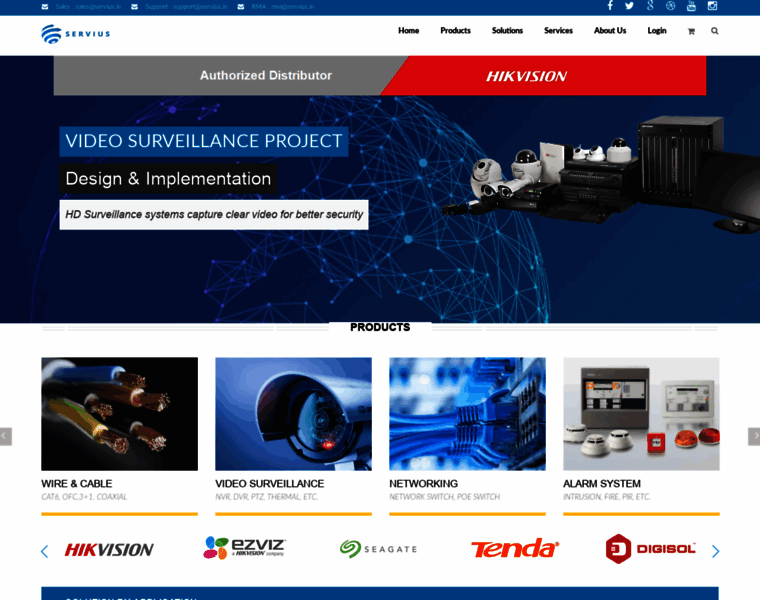
Task: Select the Digisol brand logo
Action: point(650,549)
